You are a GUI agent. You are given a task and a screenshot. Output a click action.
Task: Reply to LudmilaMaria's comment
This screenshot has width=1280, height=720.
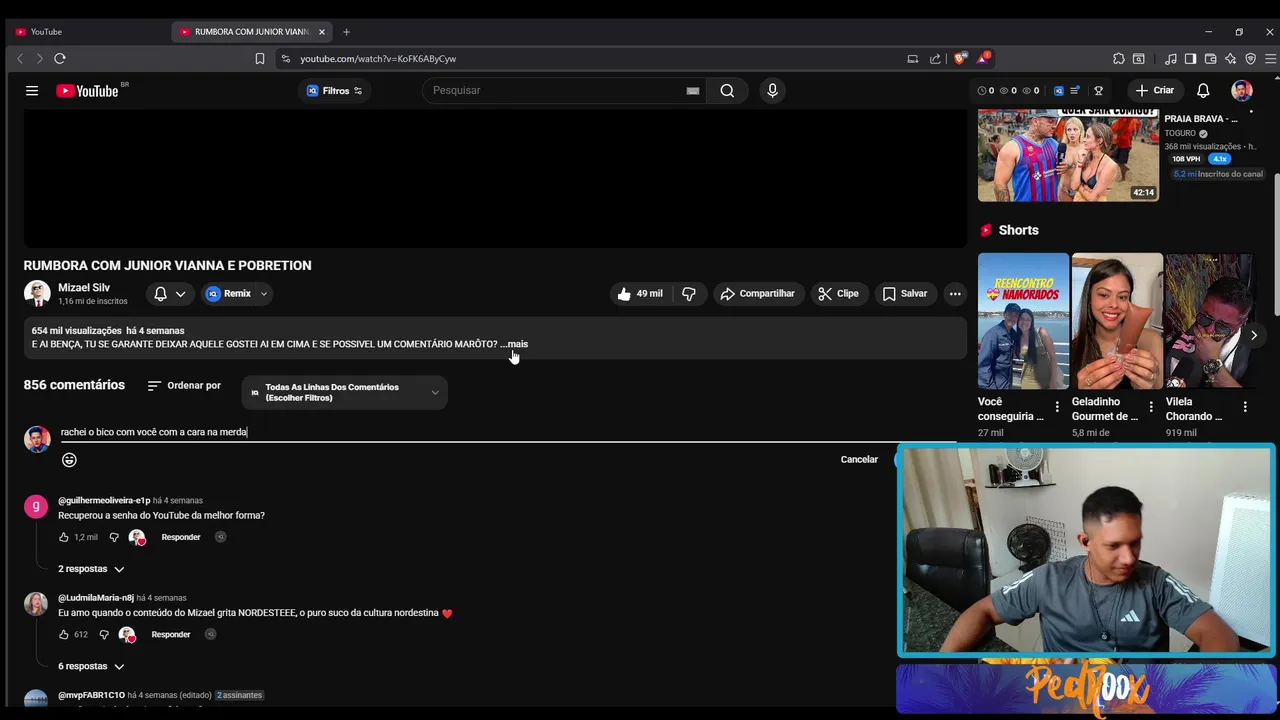pos(171,634)
